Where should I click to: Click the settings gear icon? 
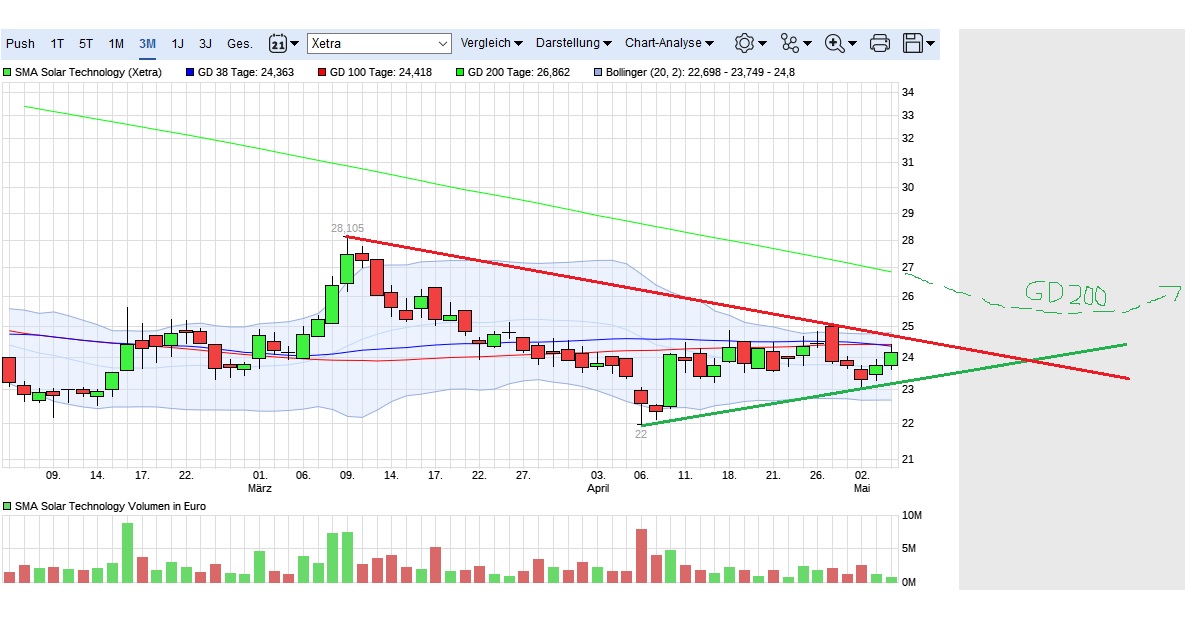[x=744, y=43]
